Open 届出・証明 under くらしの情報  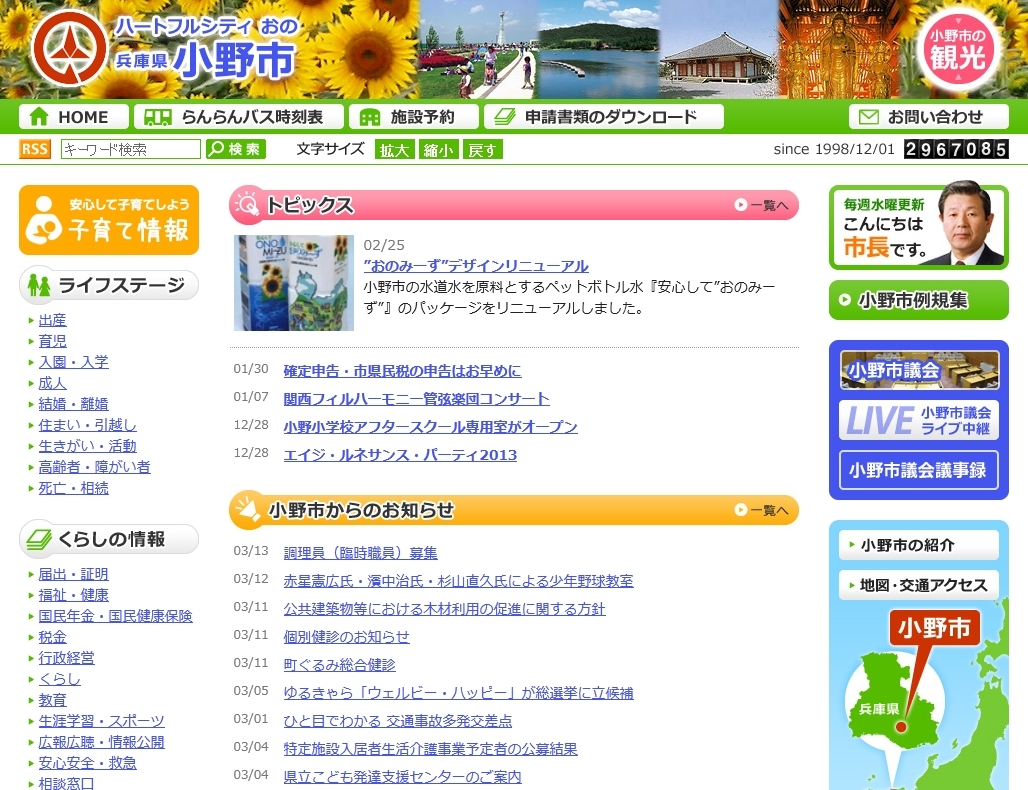pos(73,574)
